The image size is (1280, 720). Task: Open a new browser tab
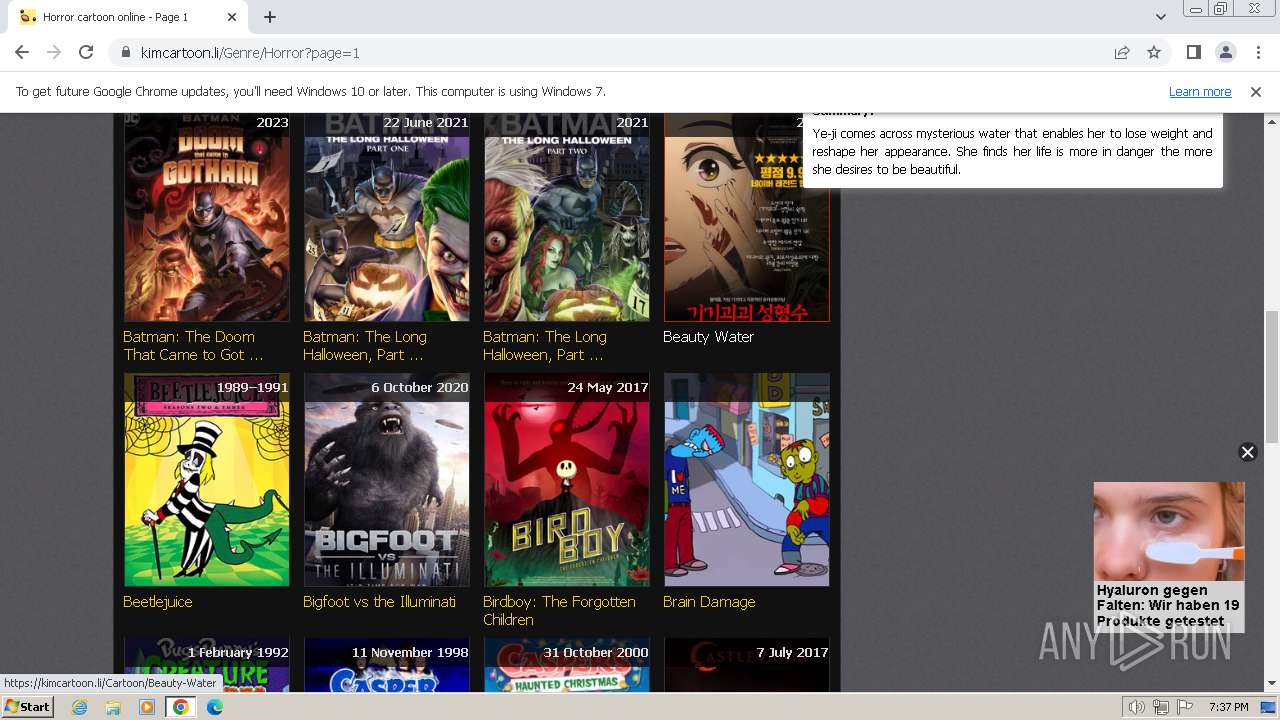tap(270, 17)
